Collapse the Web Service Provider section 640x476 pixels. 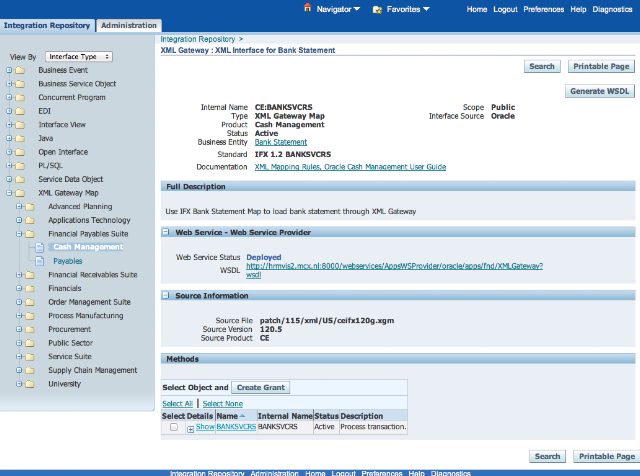point(166,232)
